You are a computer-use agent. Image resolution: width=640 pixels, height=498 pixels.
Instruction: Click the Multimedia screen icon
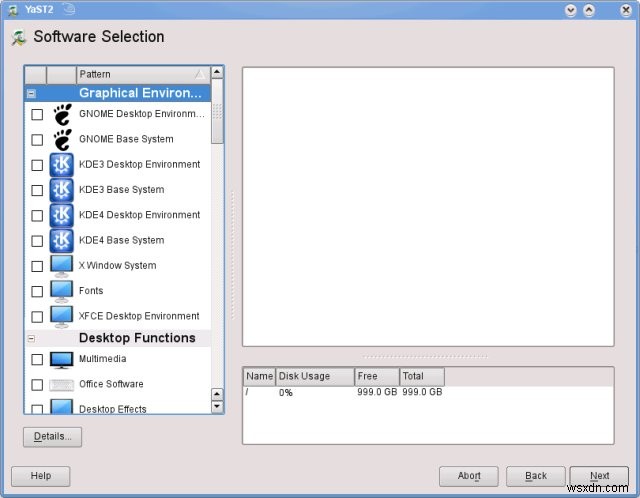pyautogui.click(x=62, y=360)
